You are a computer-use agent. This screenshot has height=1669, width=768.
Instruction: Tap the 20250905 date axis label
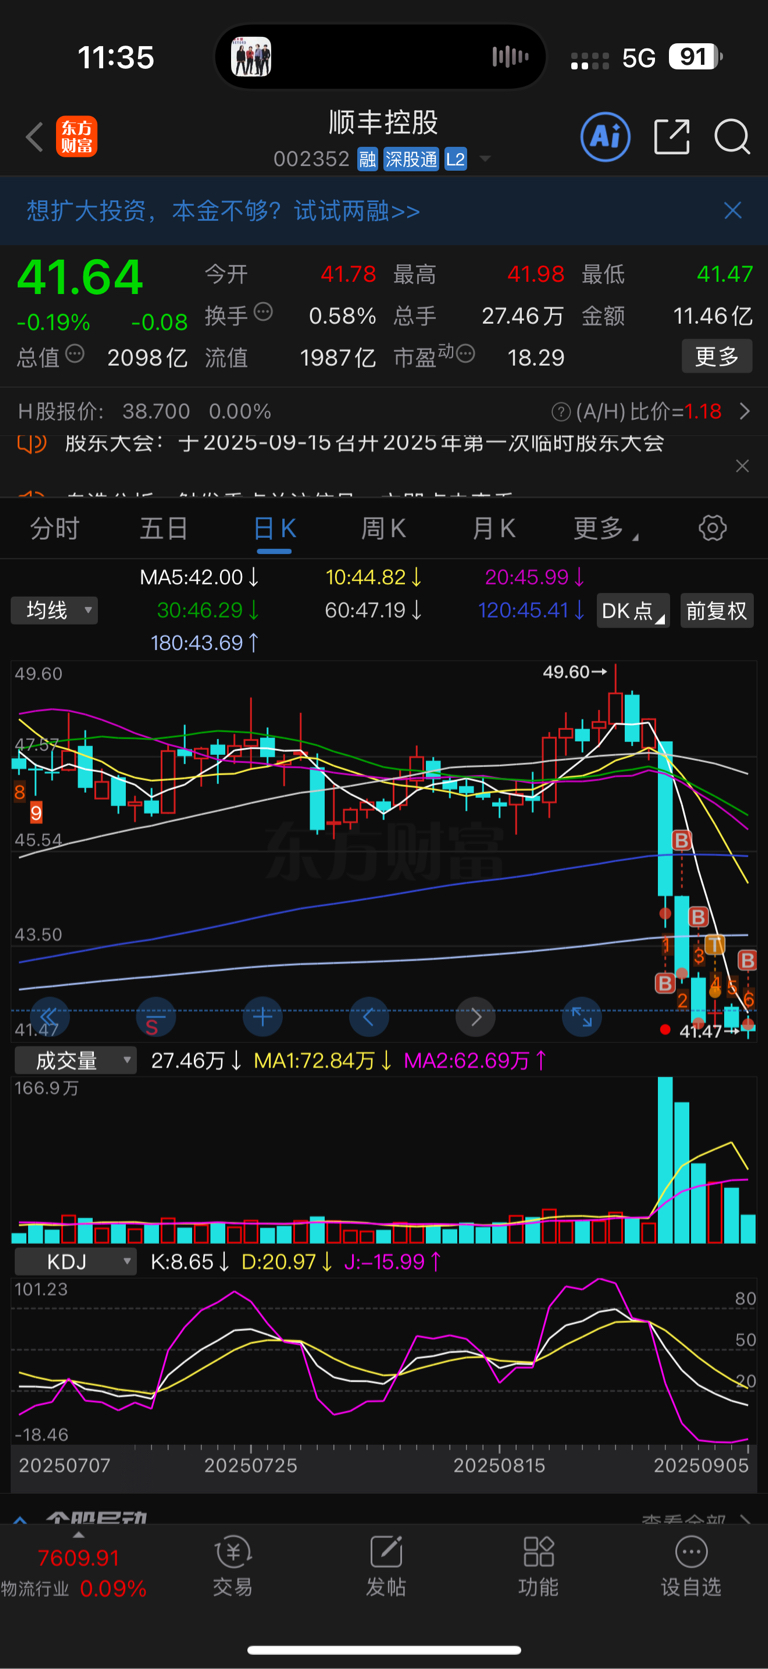pyautogui.click(x=701, y=1465)
